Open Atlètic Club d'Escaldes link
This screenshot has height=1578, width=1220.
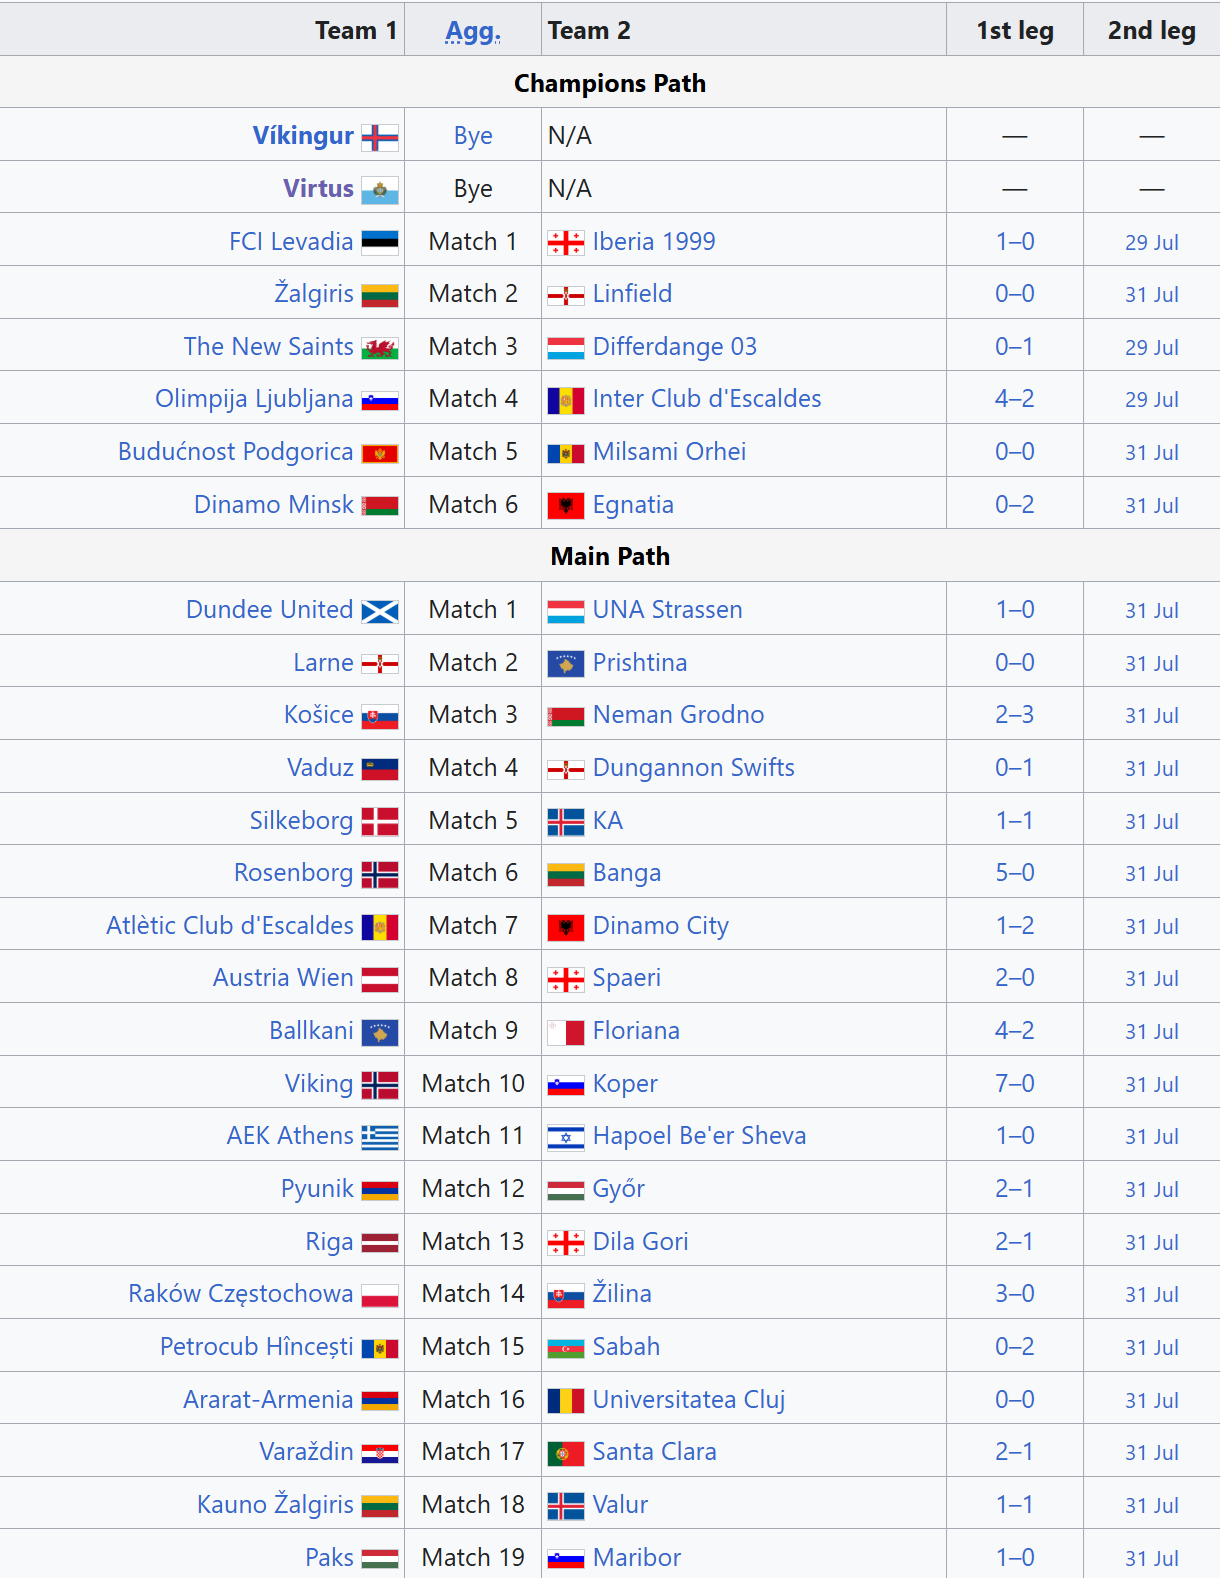(x=230, y=926)
